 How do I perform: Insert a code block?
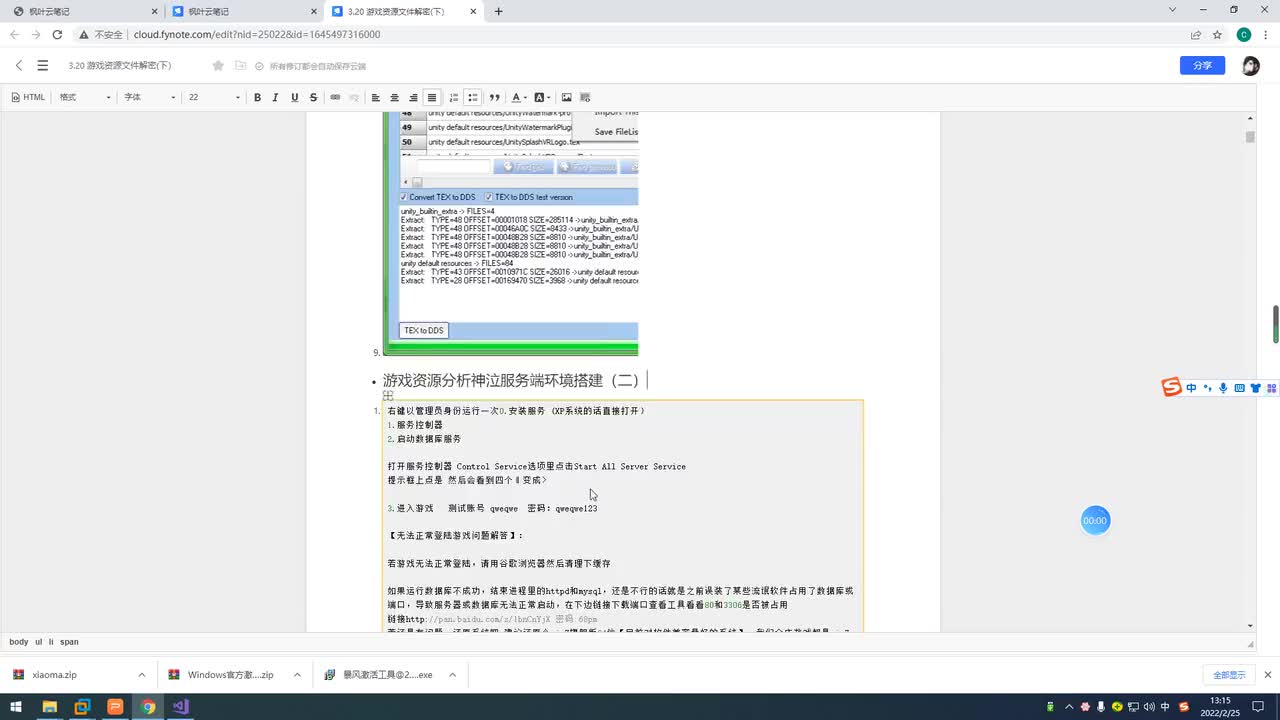point(585,97)
